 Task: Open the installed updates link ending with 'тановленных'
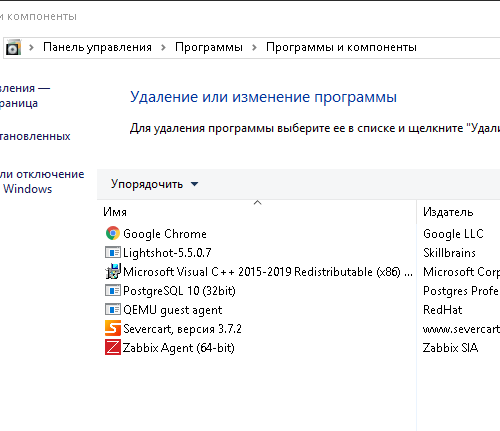tap(35, 136)
